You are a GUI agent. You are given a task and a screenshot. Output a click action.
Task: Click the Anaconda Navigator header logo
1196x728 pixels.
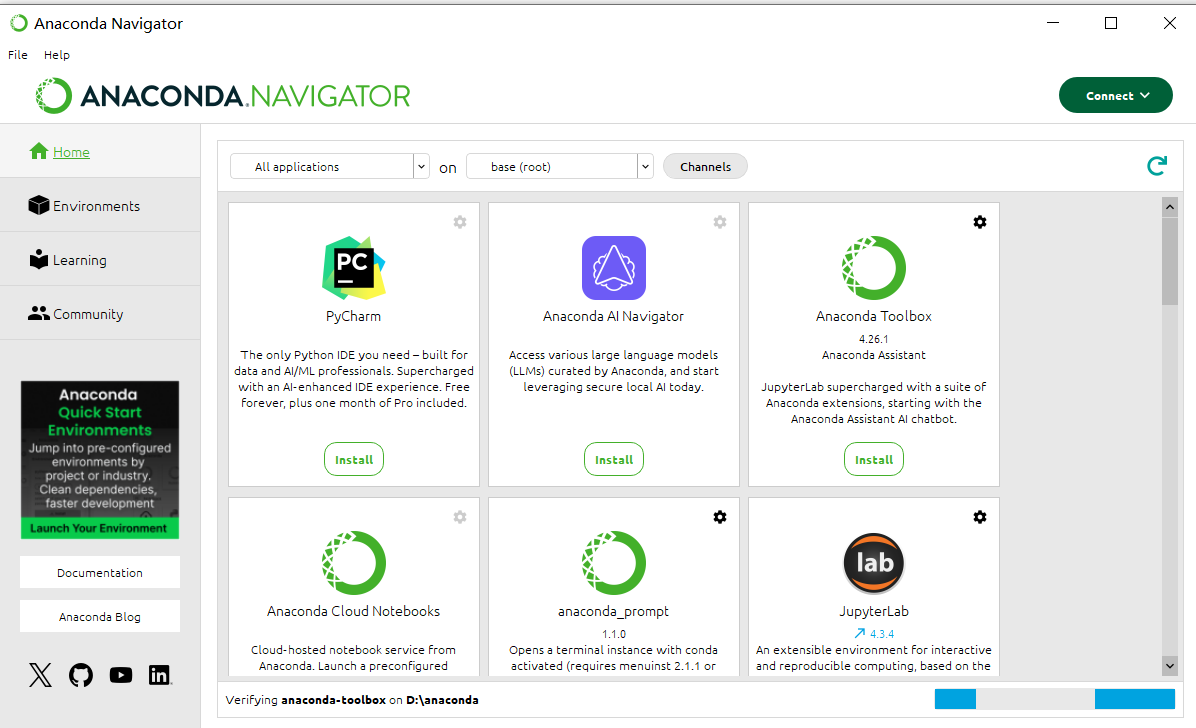pyautogui.click(x=223, y=96)
